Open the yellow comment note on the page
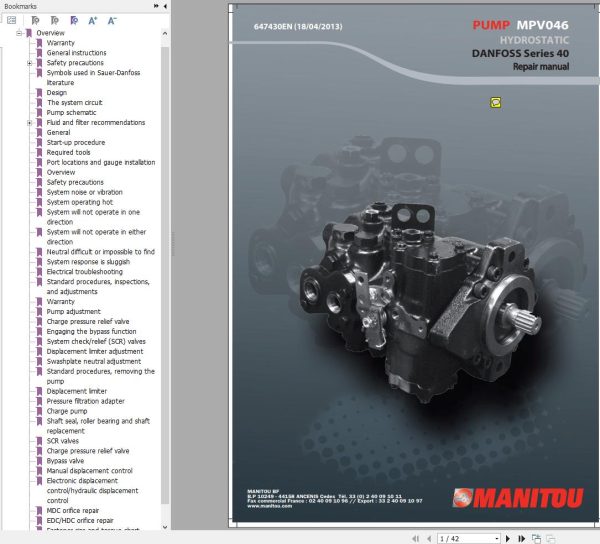The width and height of the screenshot is (600, 544). click(x=496, y=102)
